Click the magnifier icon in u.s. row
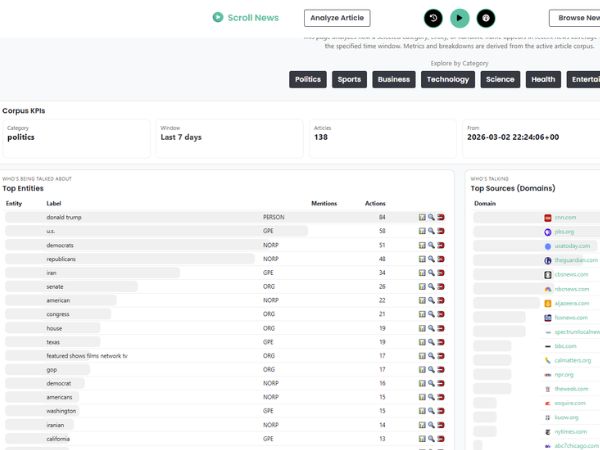Viewport: 600px width, 450px height. 431,231
